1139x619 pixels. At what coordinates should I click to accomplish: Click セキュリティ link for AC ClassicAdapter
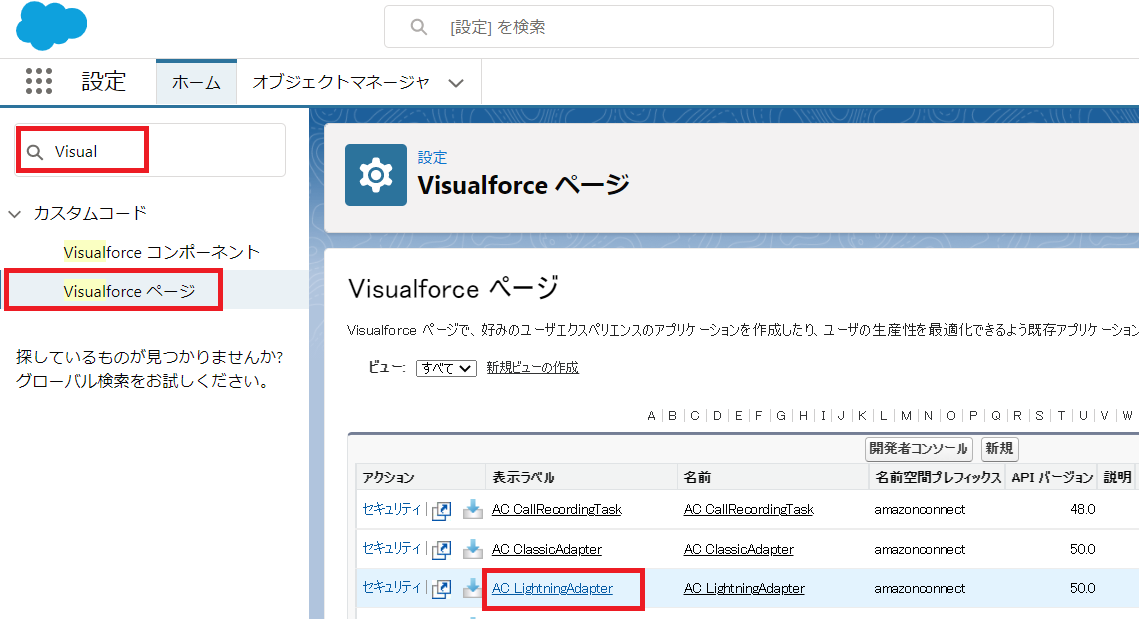(392, 549)
